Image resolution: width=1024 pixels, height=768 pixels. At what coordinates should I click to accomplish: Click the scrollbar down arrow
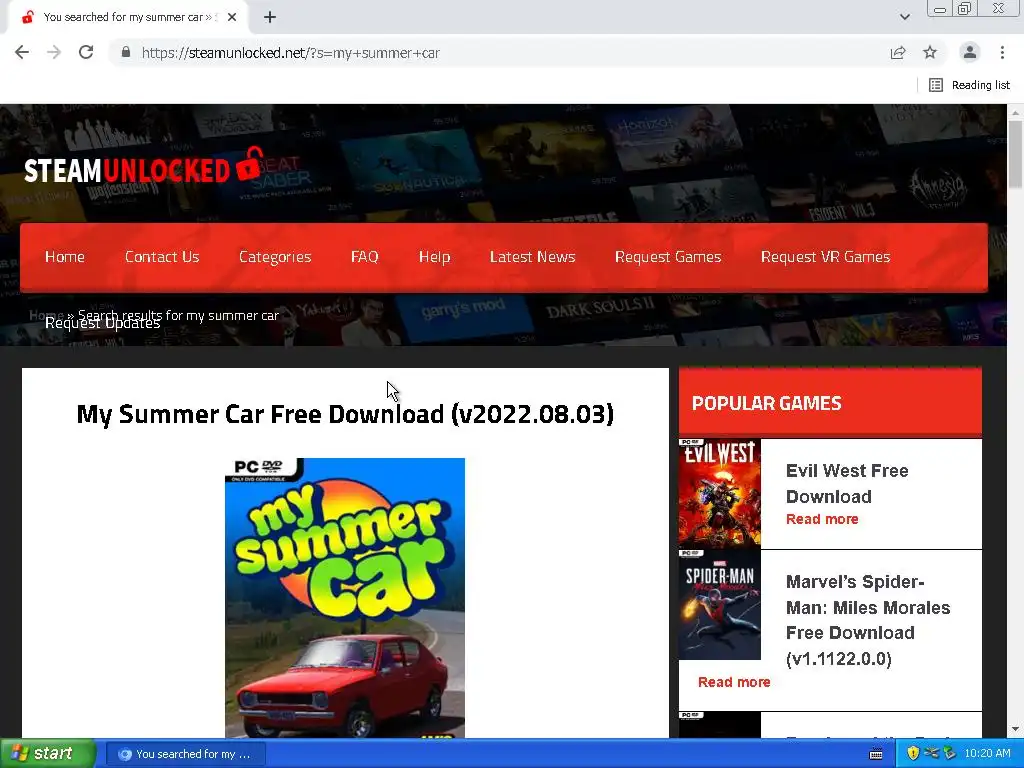tap(1015, 729)
